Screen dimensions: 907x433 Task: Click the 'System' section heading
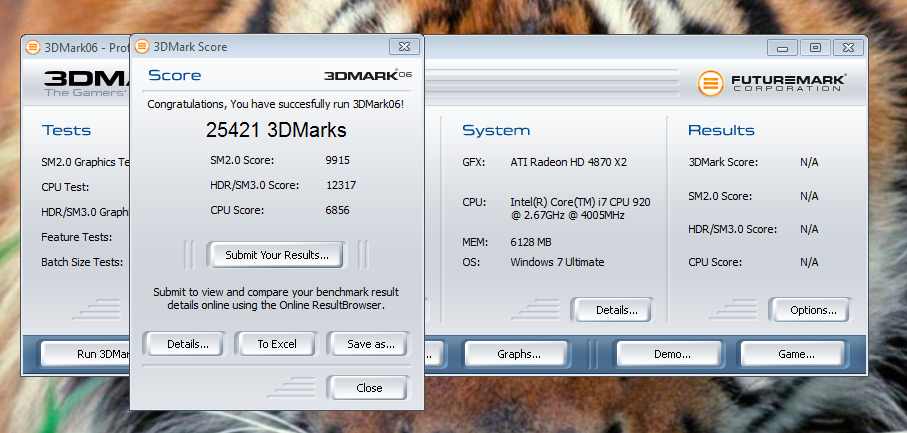click(496, 131)
